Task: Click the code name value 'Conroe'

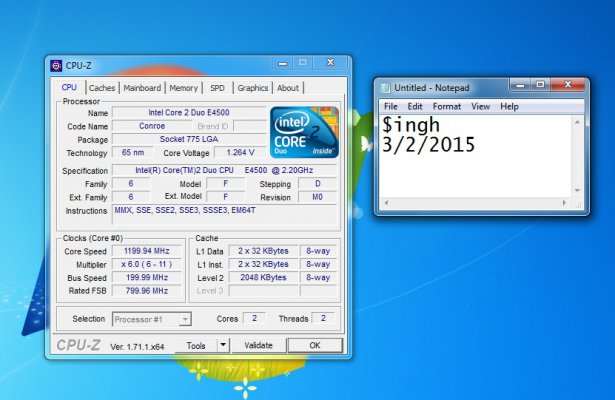Action: 152,126
